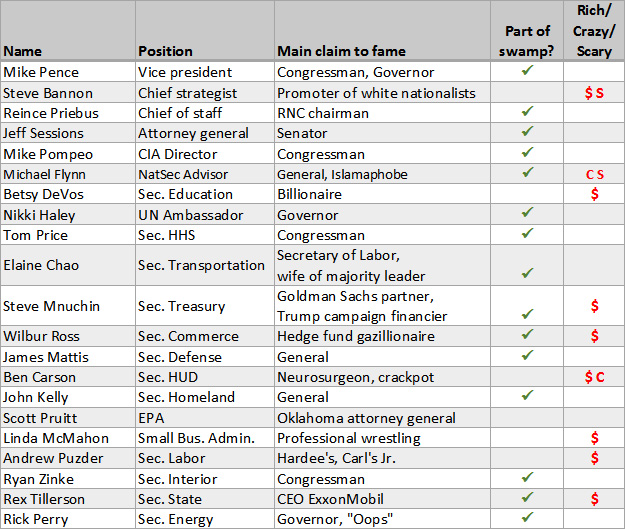The image size is (625, 529).
Task: Select the "CEO ExxonMobil" cell
Action: click(x=333, y=498)
